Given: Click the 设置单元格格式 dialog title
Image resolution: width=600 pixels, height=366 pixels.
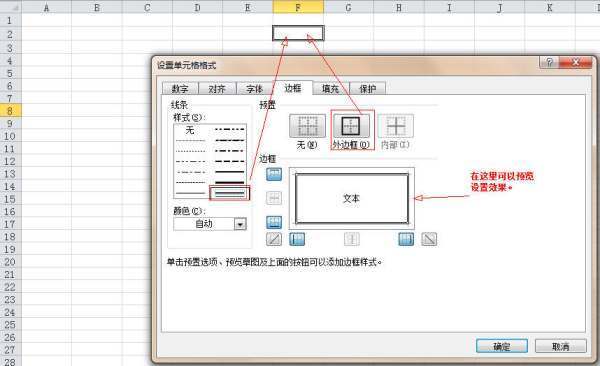Looking at the screenshot, I should [187, 65].
